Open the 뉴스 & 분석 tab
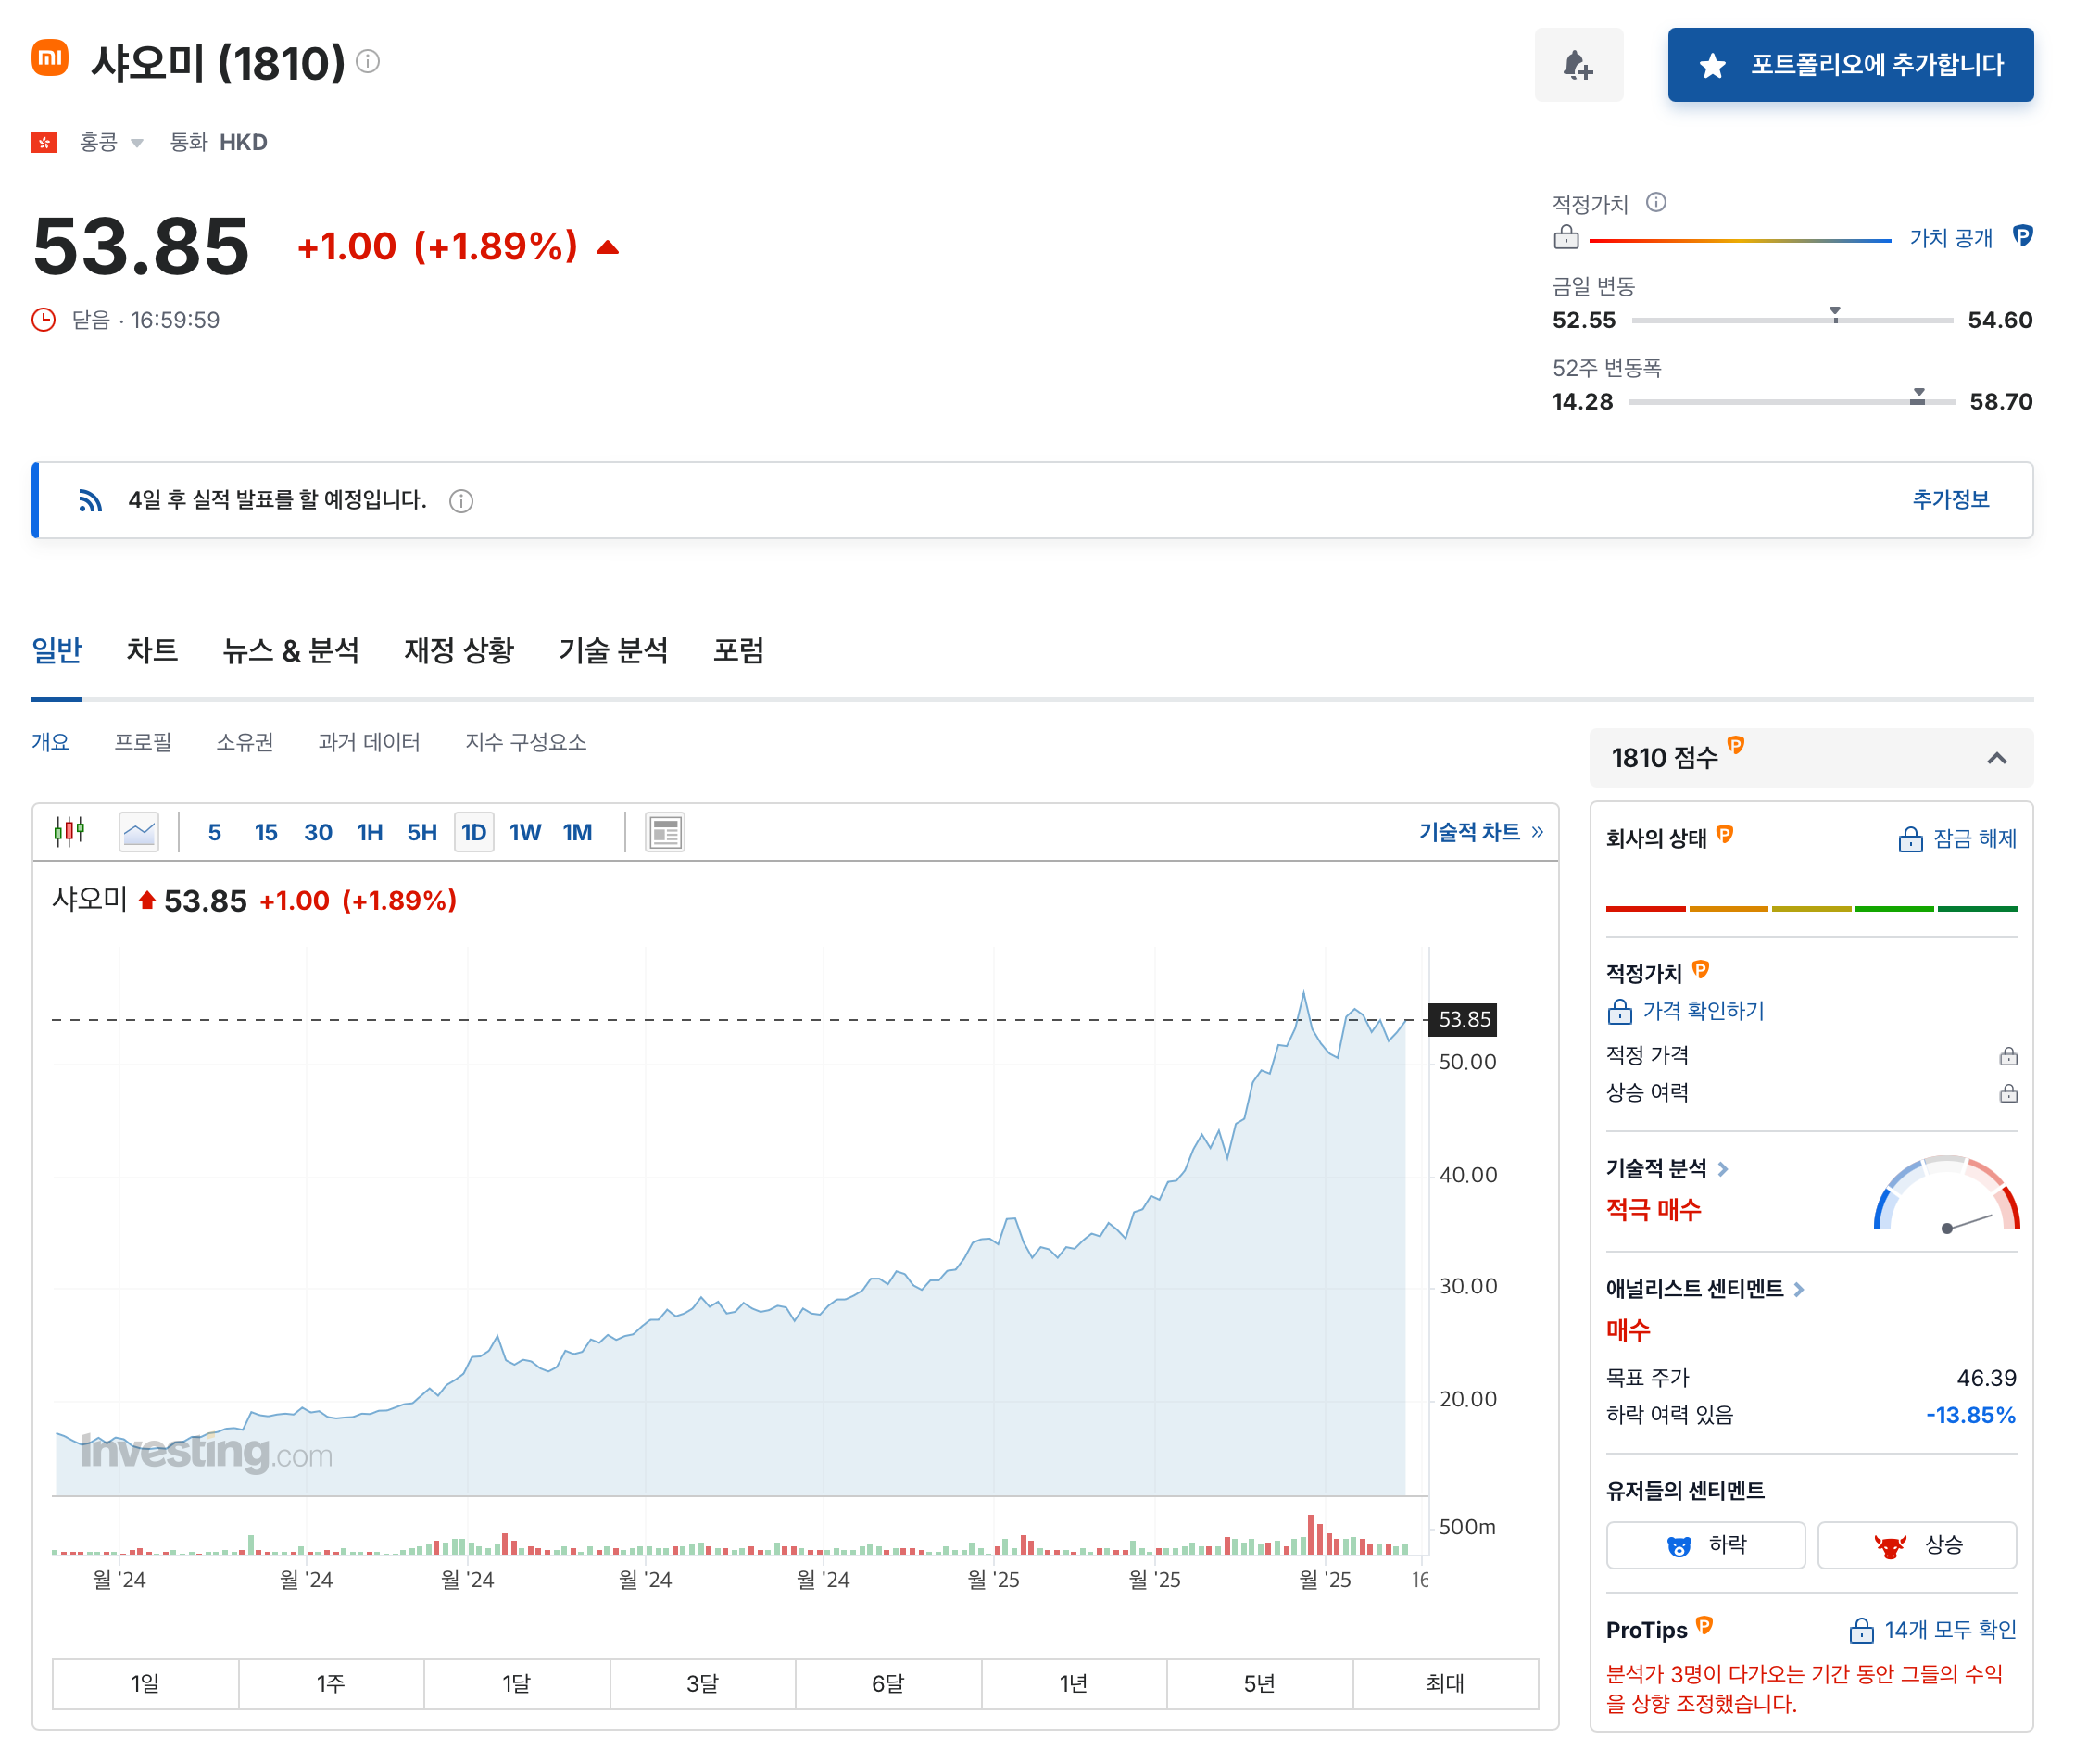2075x1764 pixels. (x=291, y=650)
